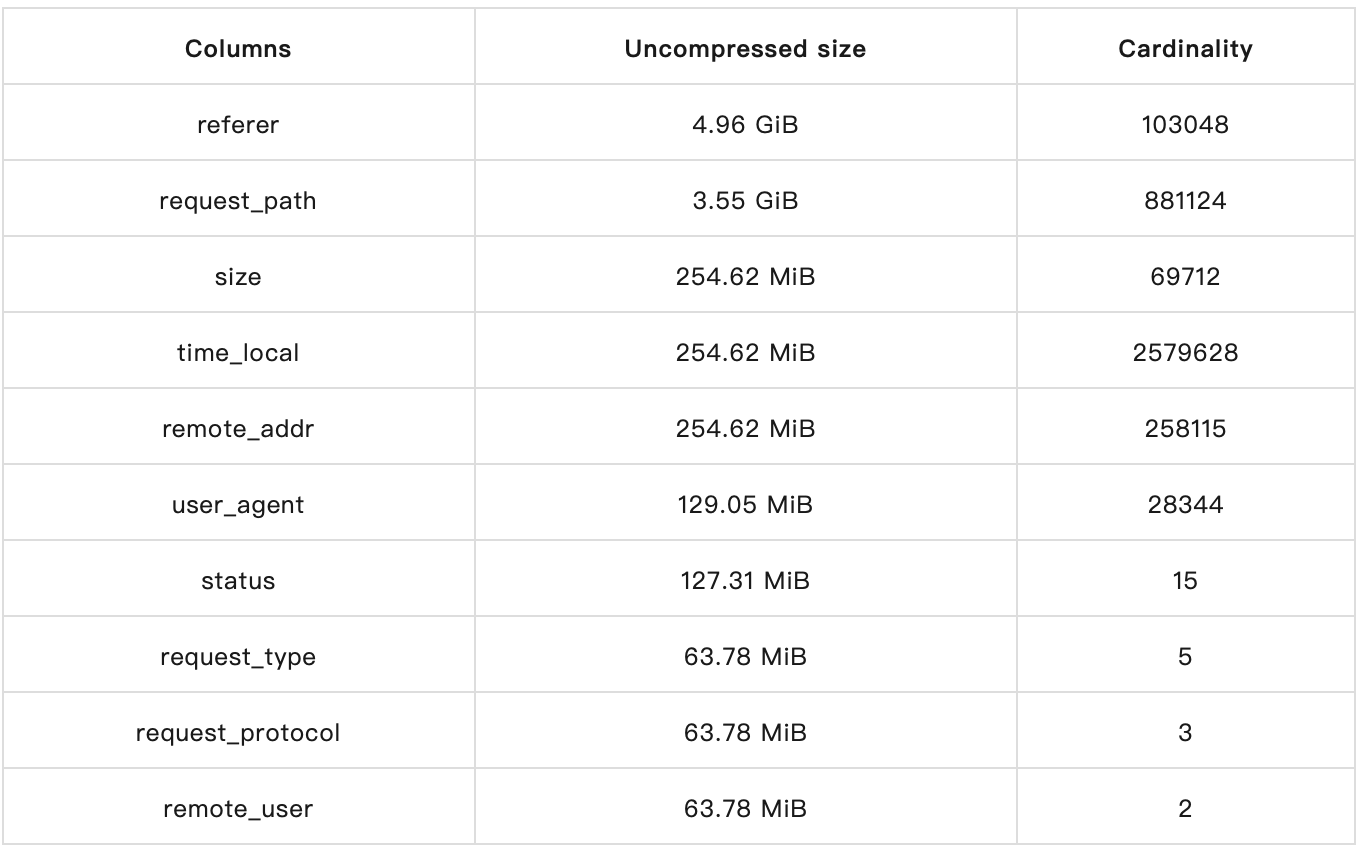Select the remote_user row label
The image size is (1358, 846).
click(x=238, y=809)
